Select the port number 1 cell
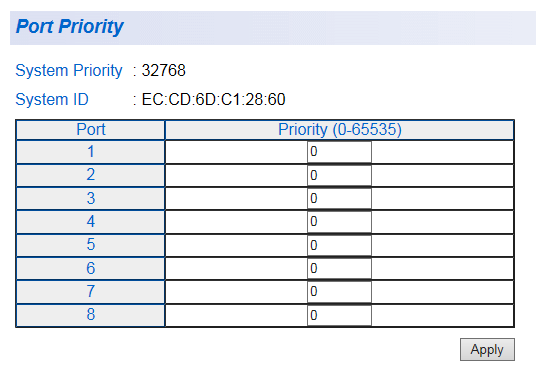 click(91, 152)
